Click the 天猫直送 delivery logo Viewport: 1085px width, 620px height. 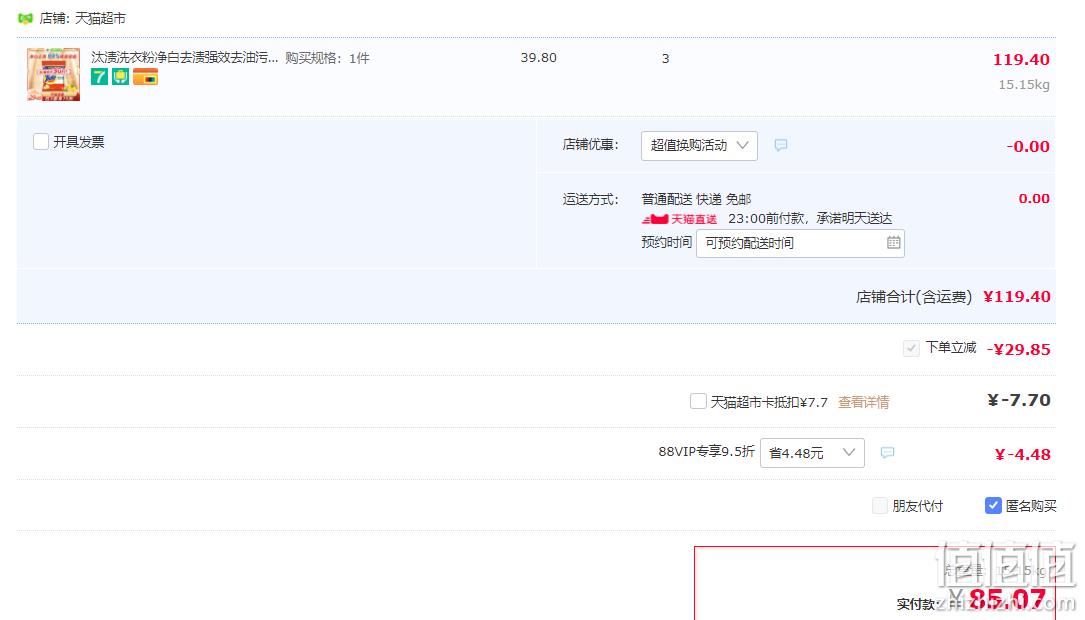[680, 219]
